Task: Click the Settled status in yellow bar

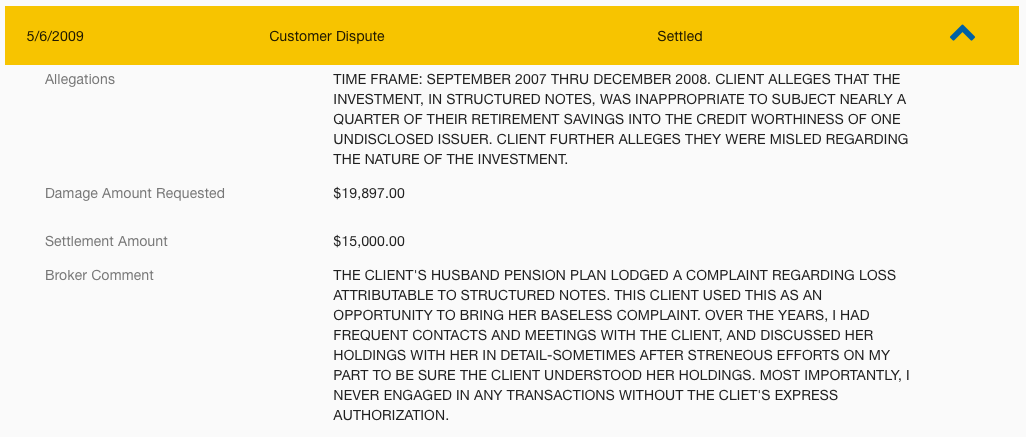Action: pos(680,37)
